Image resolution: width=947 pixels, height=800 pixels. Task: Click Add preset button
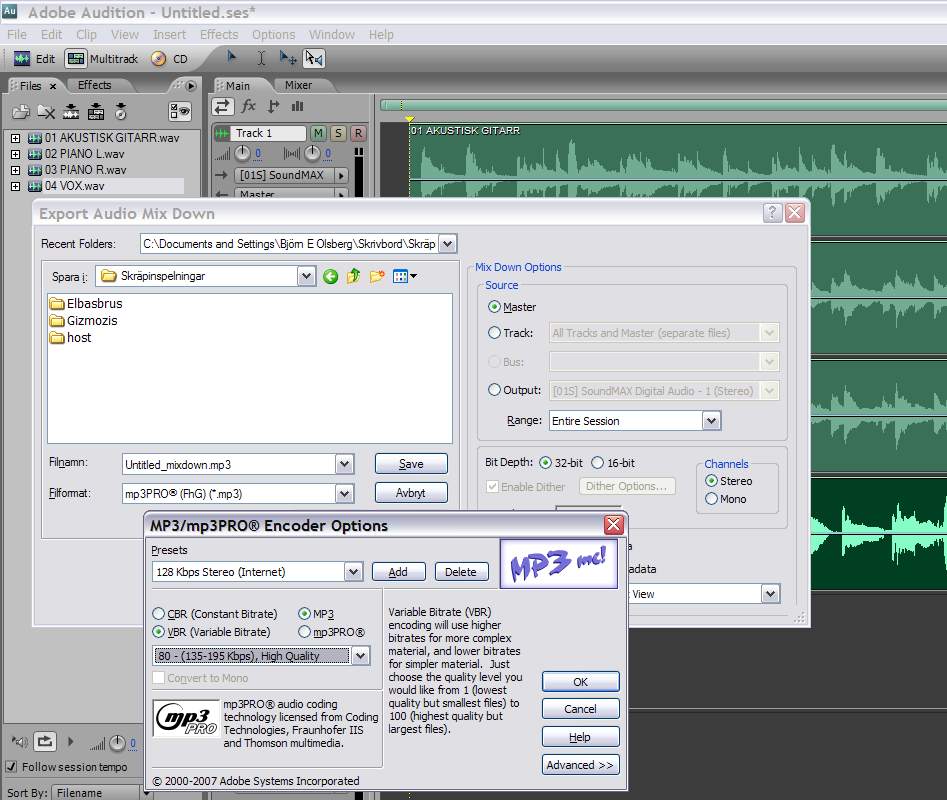[x=399, y=572]
